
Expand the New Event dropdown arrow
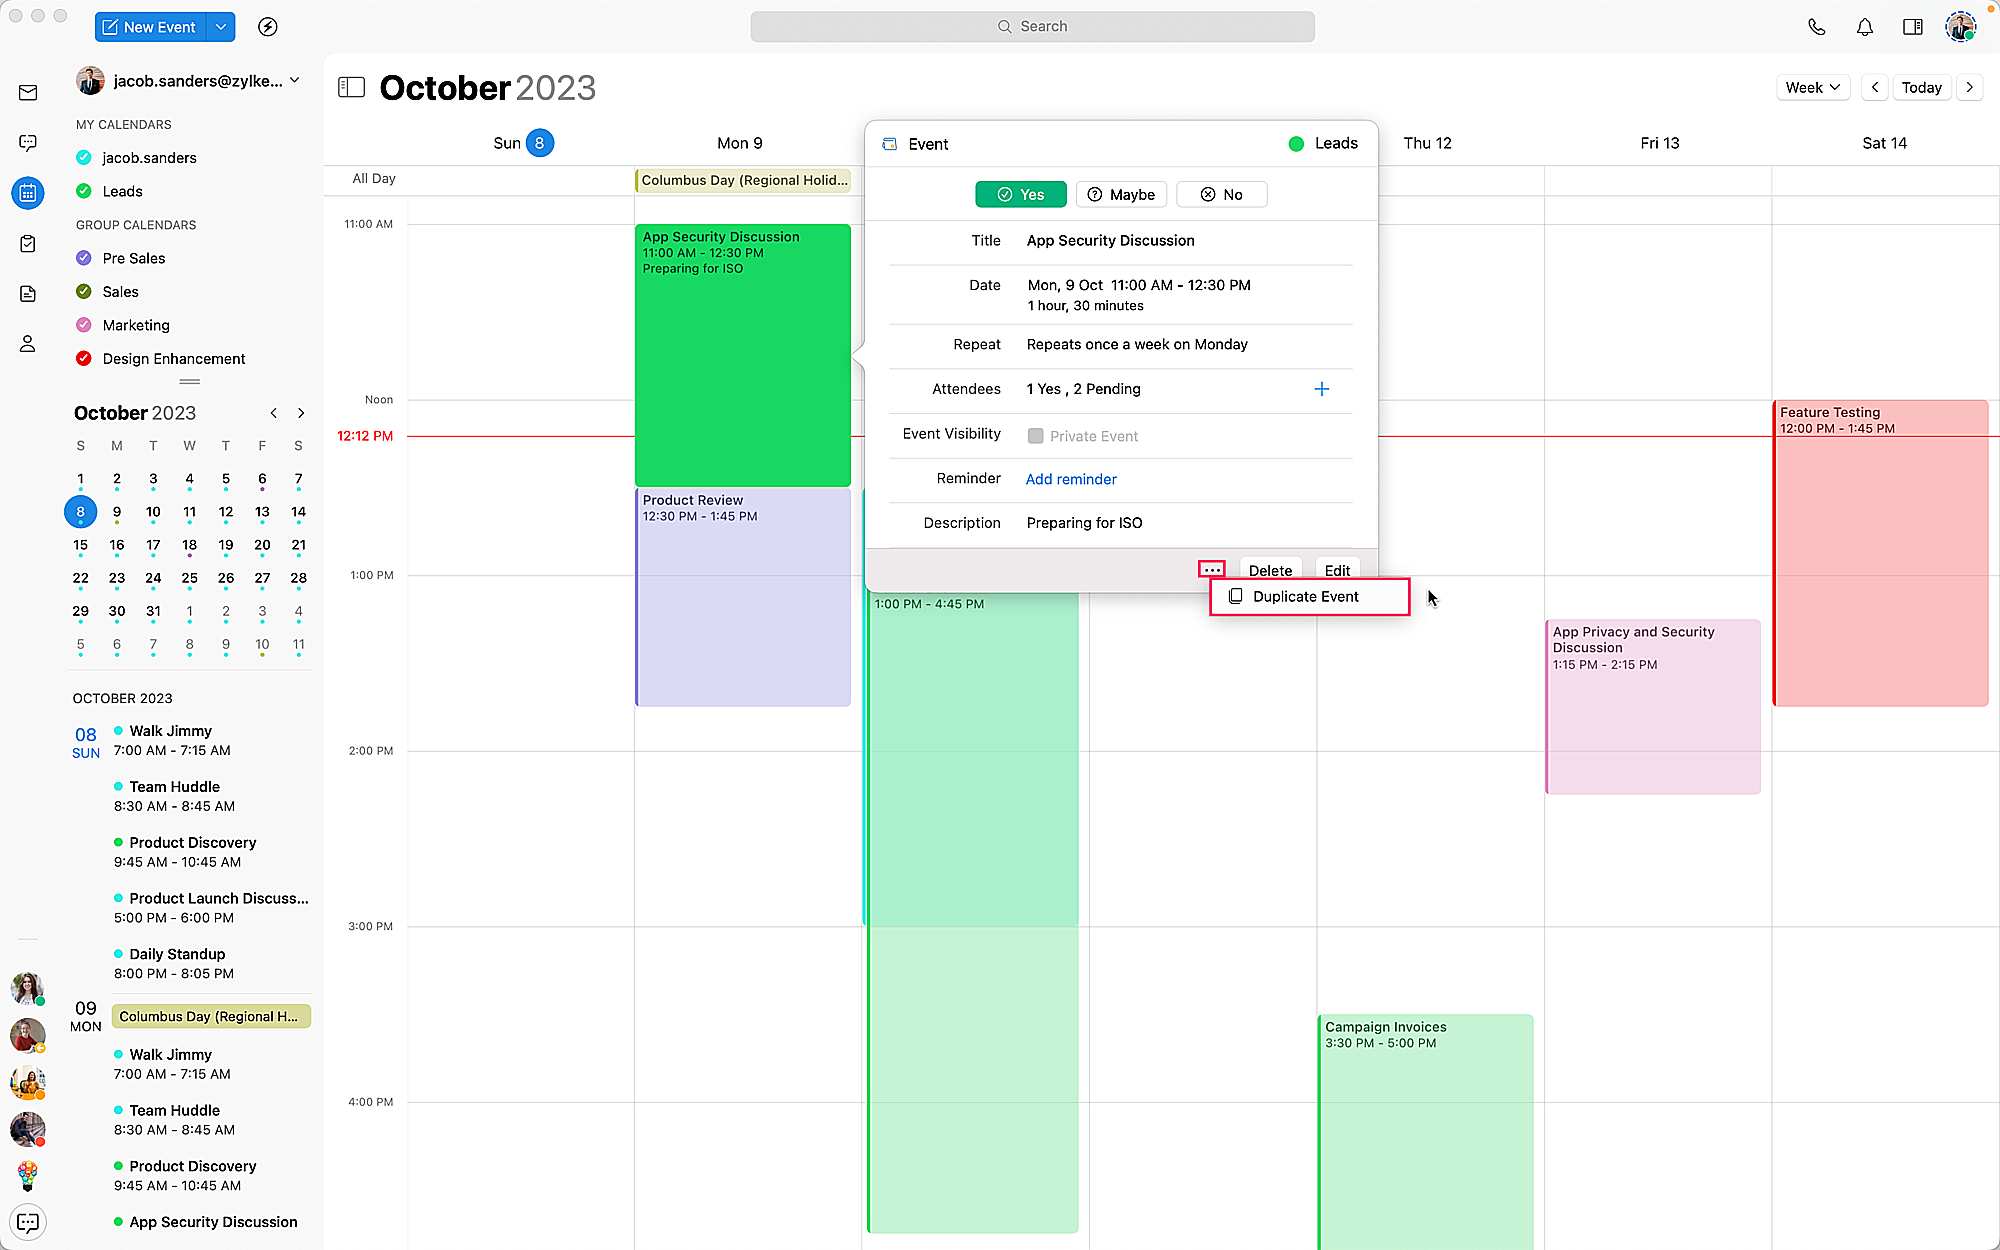pos(220,27)
